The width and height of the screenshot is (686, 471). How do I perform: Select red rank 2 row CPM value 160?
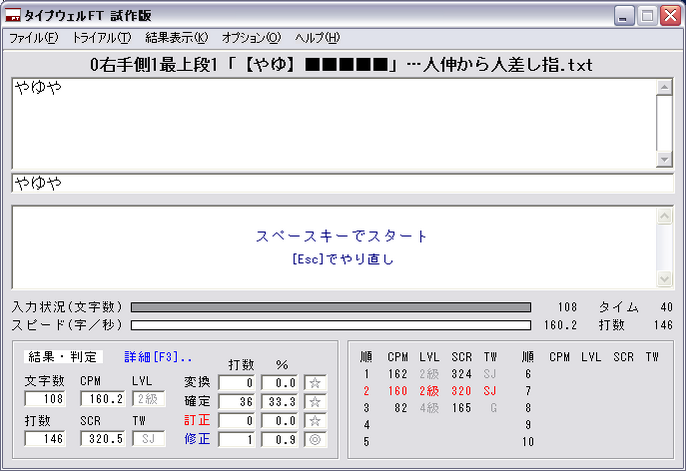coord(398,391)
